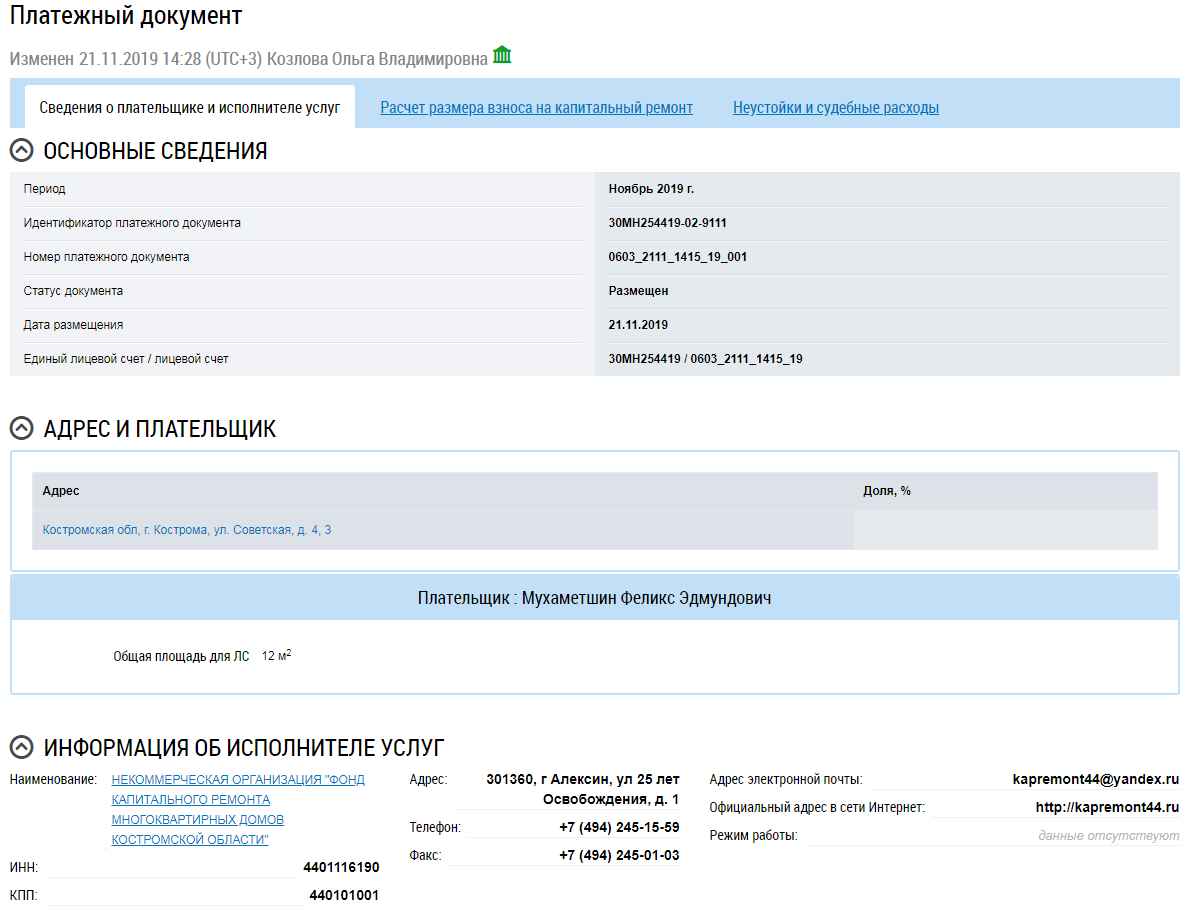Collapse ИНФОРМАЦИЯ ОБ ИСПОЛНИТЕЛЕ УСЛУГ section

click(x=21, y=747)
